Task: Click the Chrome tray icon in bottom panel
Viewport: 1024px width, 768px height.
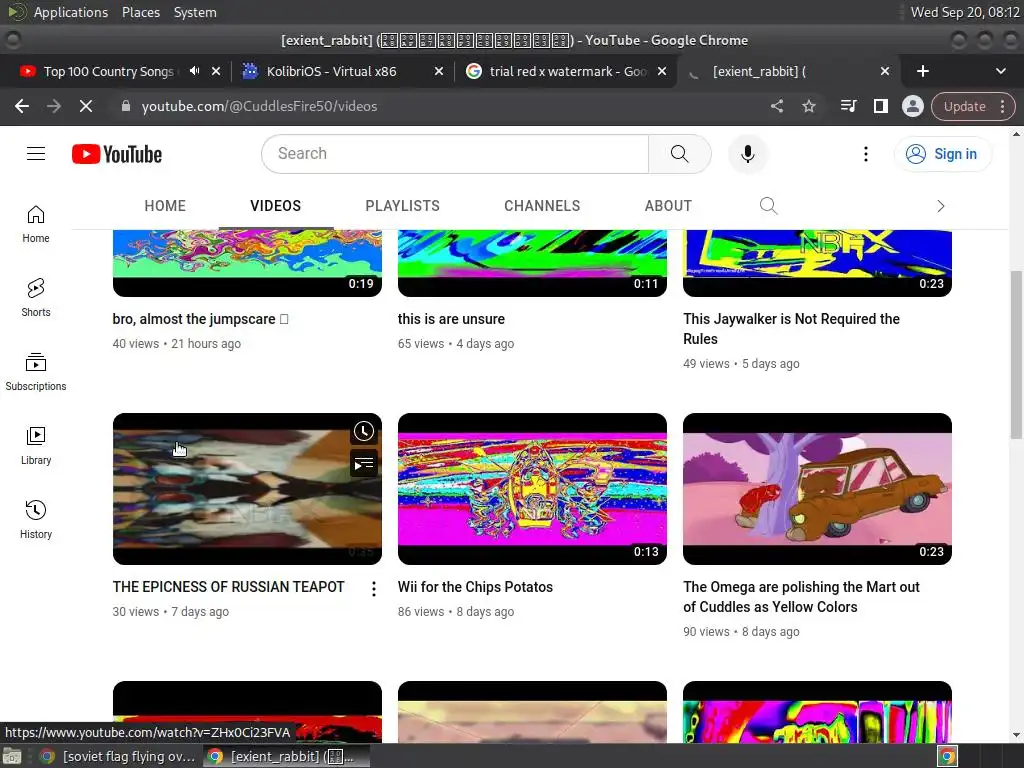Action: coord(948,757)
